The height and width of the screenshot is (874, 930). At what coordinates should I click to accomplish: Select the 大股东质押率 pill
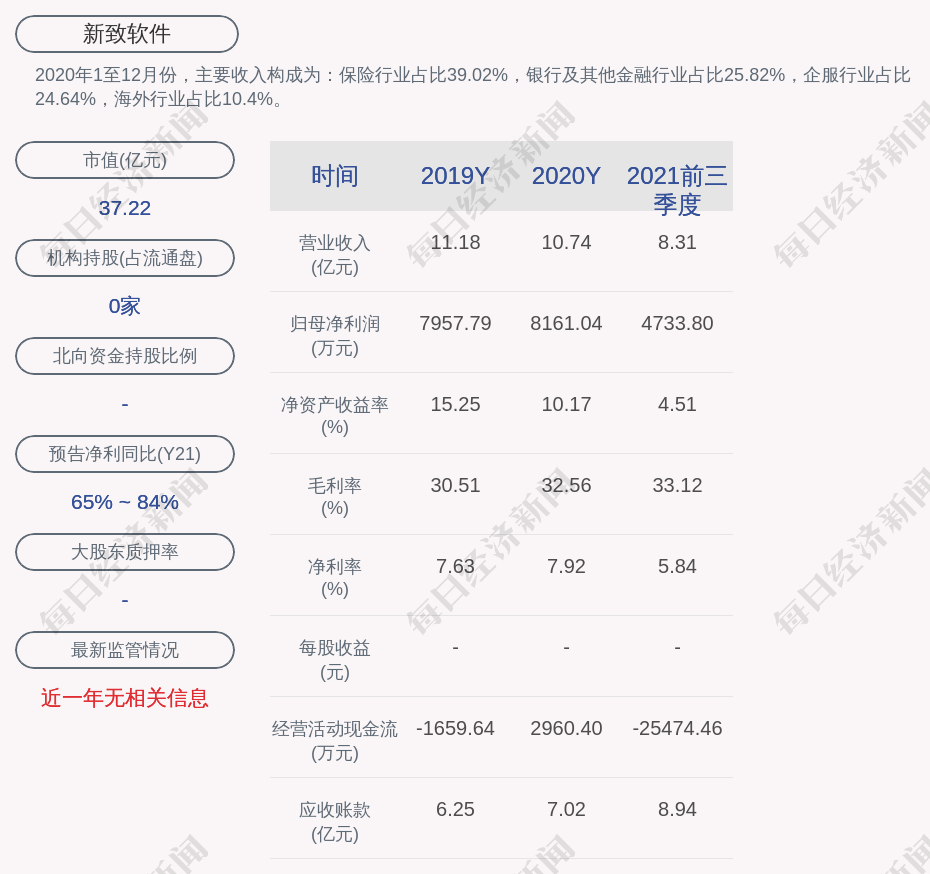click(125, 552)
